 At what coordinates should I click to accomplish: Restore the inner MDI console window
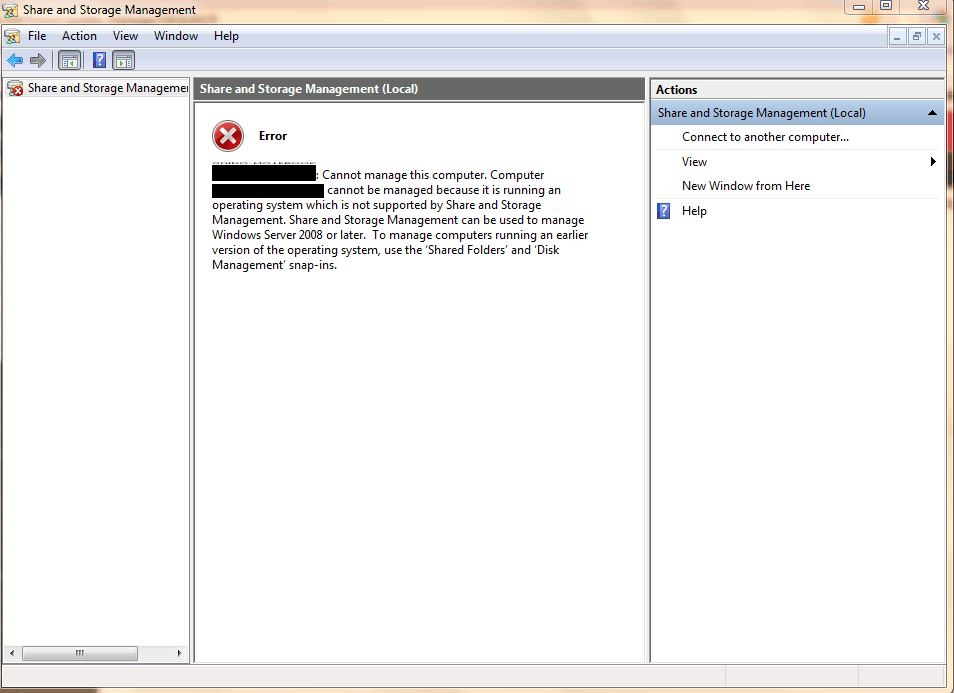(x=916, y=37)
